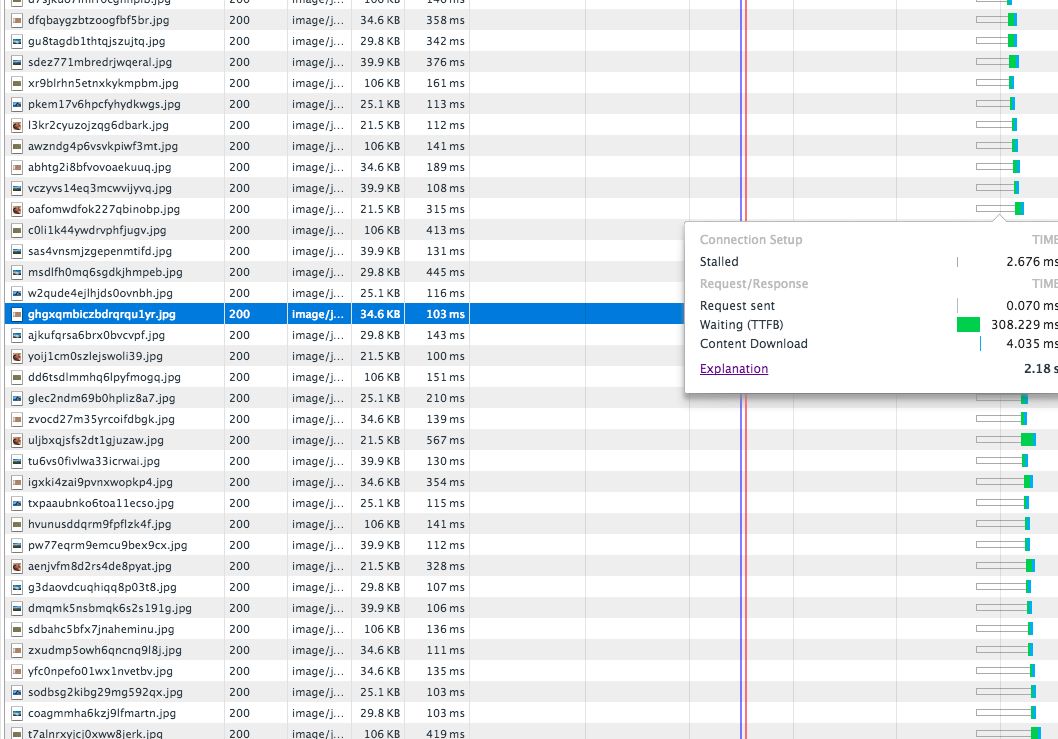Viewport: 1058px width, 739px height.
Task: Select request g3daovdcuqhiqq8p03t8.jpg by name
Action: point(102,586)
